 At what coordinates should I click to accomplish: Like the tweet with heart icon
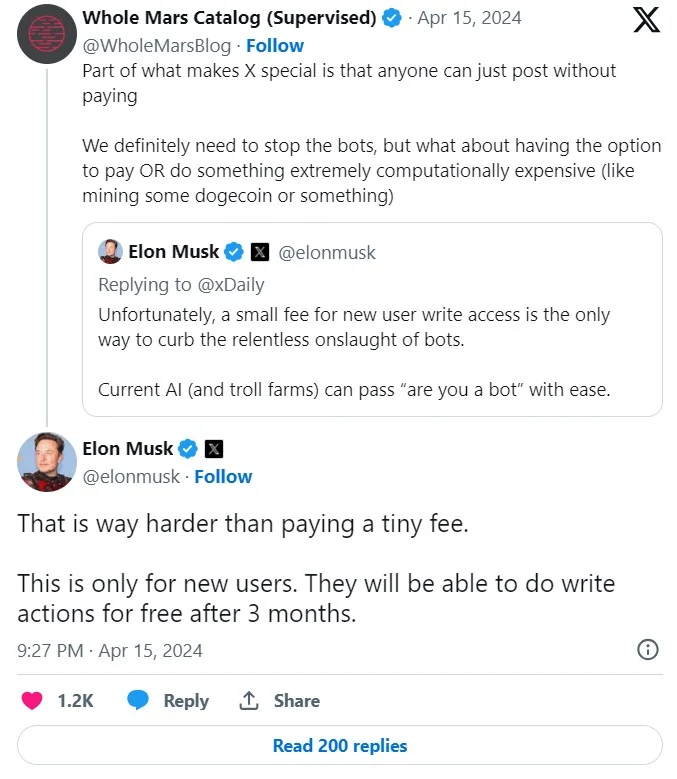click(33, 701)
